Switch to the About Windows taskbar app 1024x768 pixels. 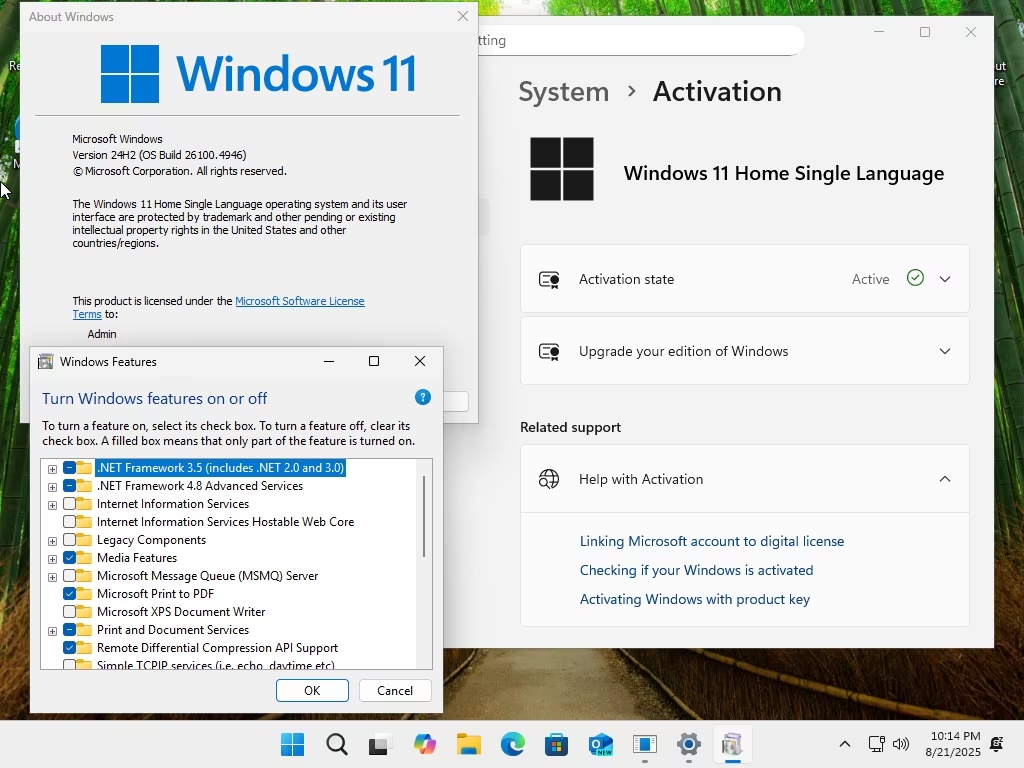[645, 744]
